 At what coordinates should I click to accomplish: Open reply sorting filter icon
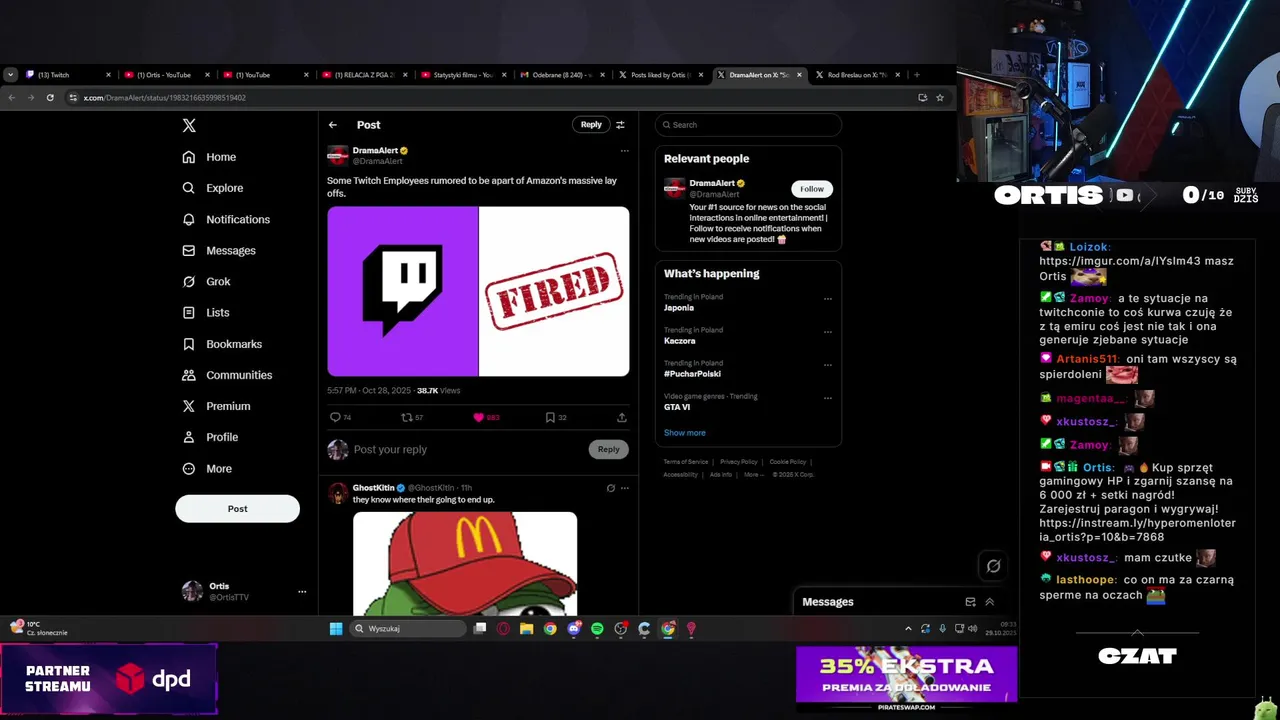(x=620, y=125)
